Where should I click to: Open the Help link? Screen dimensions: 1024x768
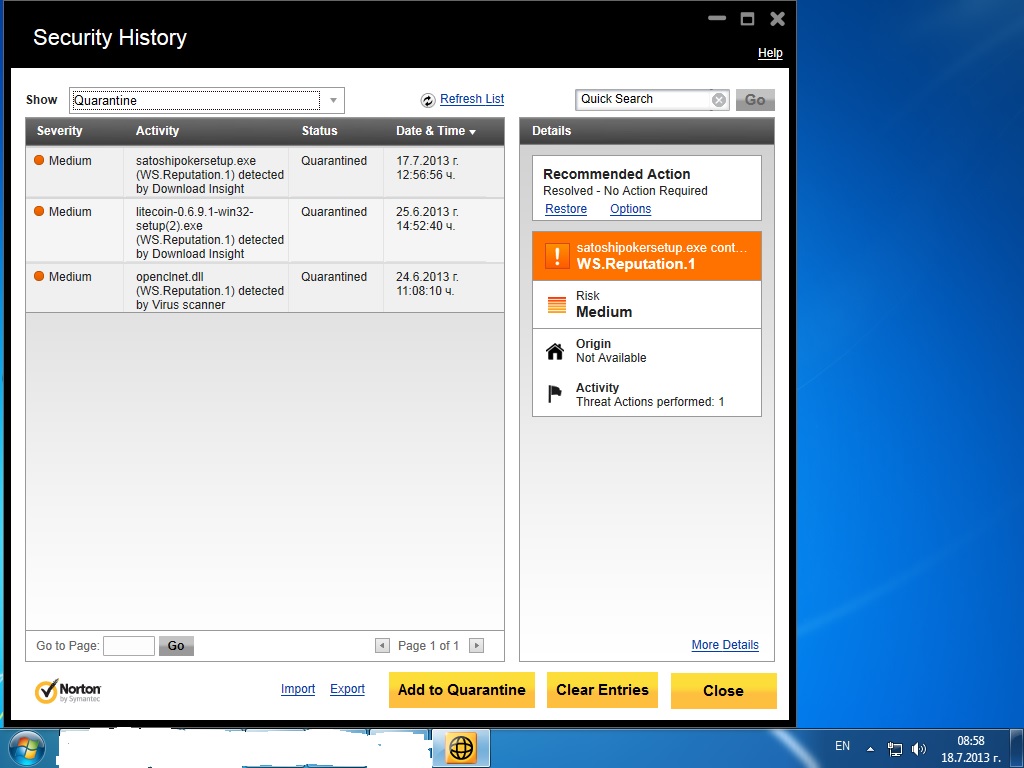coord(770,53)
